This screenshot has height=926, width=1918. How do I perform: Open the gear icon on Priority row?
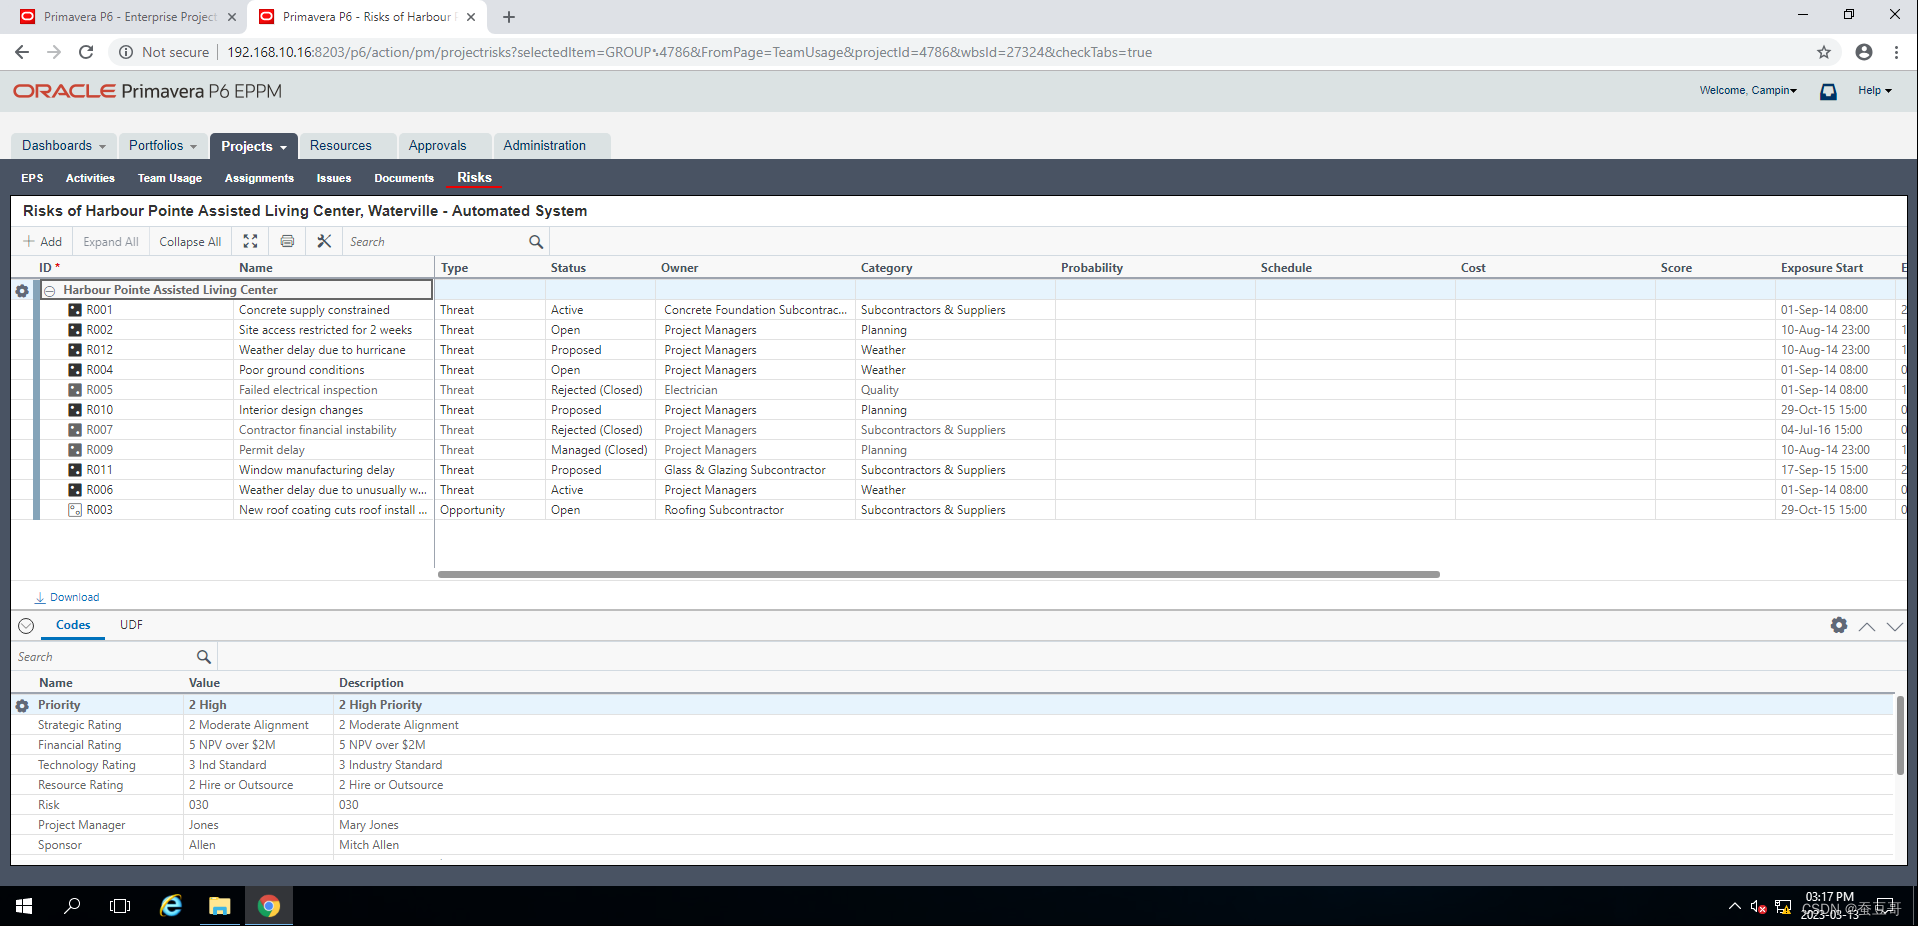tap(22, 705)
